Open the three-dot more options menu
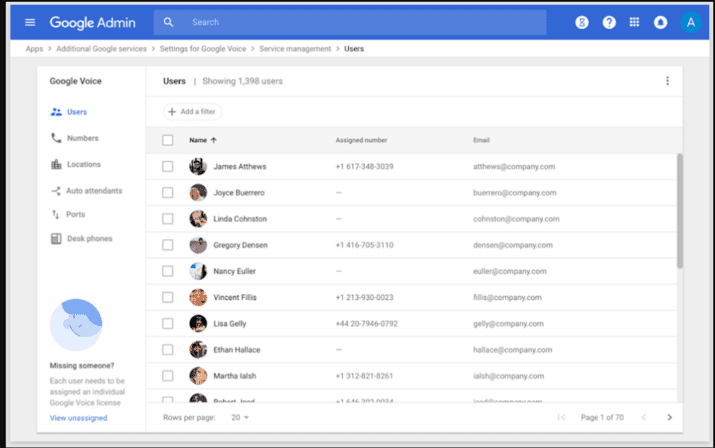The image size is (715, 448). pyautogui.click(x=668, y=81)
